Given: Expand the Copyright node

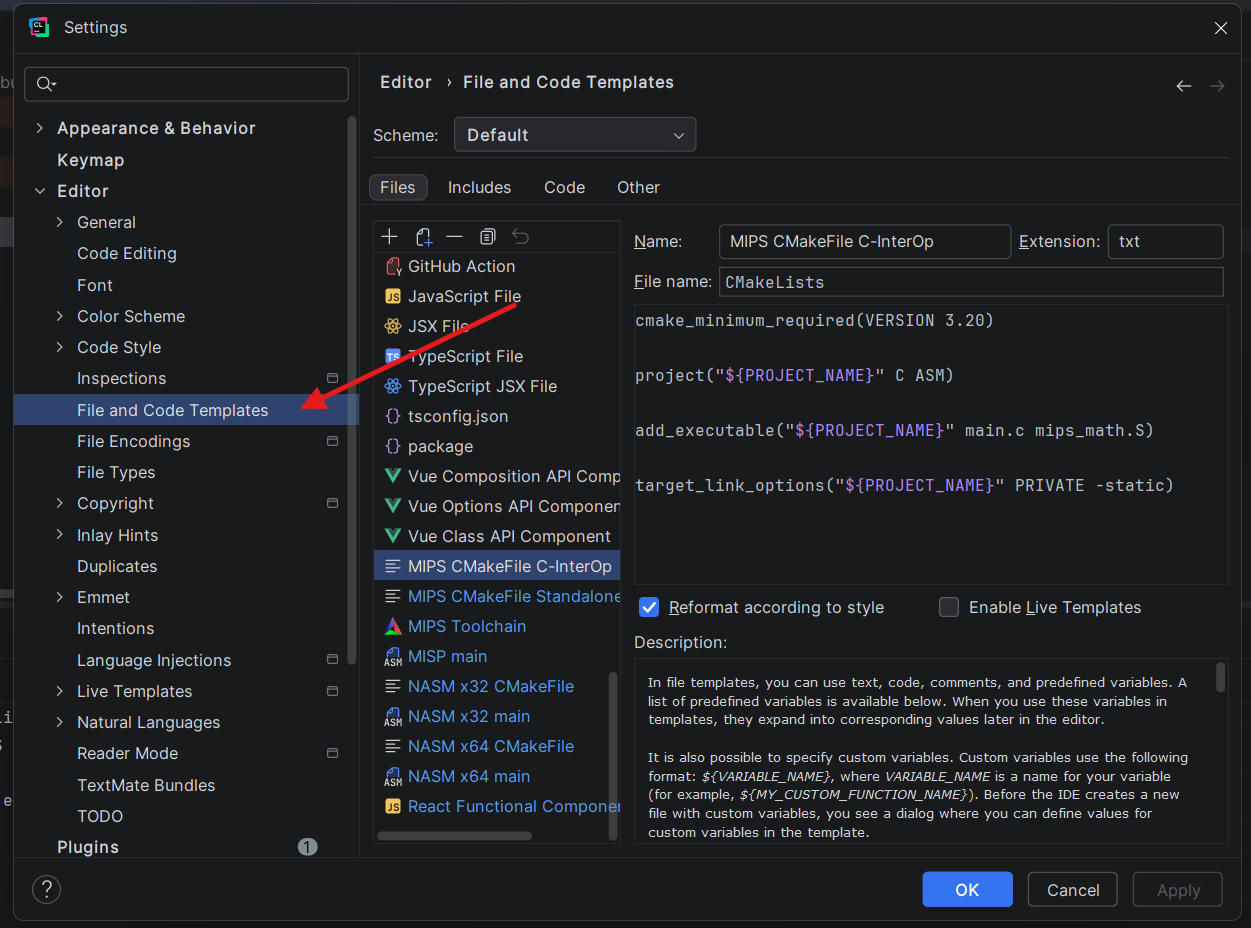Looking at the screenshot, I should pos(60,503).
